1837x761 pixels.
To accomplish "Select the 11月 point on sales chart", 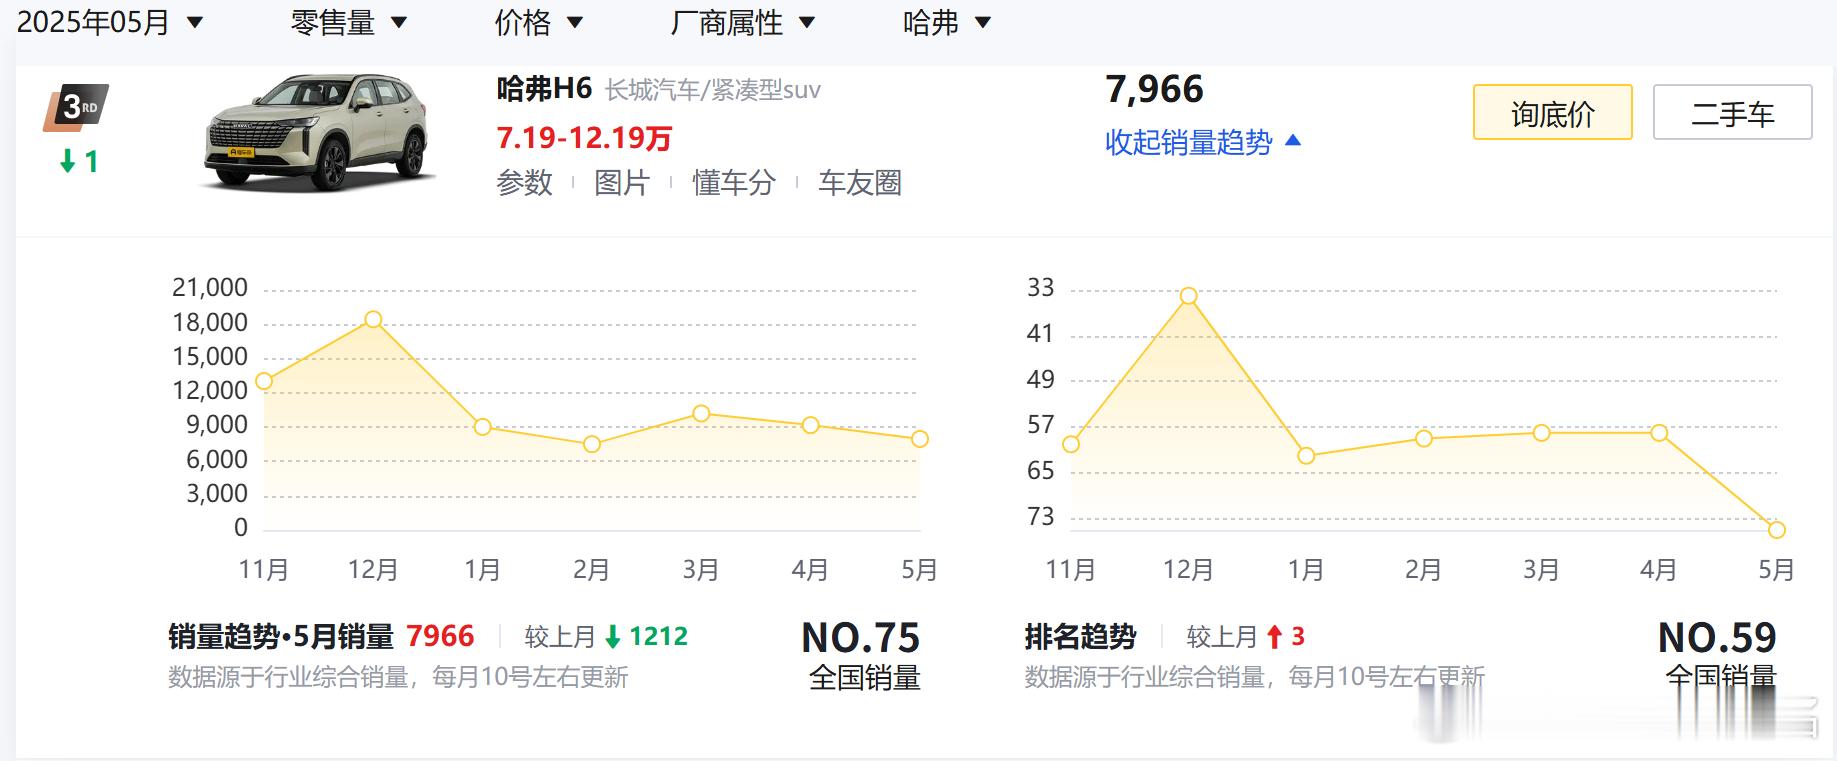I will [x=264, y=381].
